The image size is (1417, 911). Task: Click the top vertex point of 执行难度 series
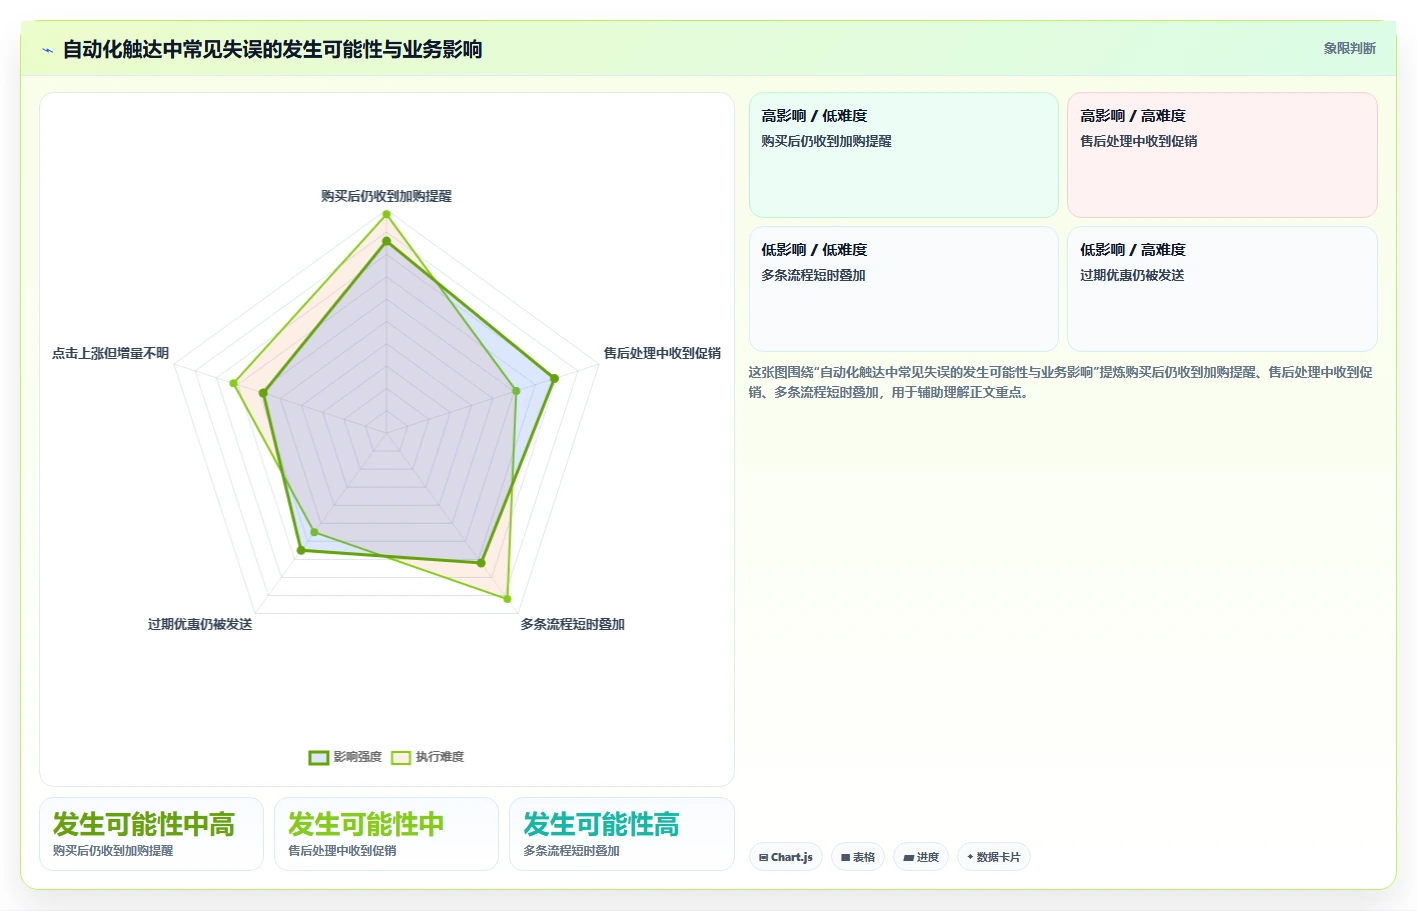tap(386, 214)
